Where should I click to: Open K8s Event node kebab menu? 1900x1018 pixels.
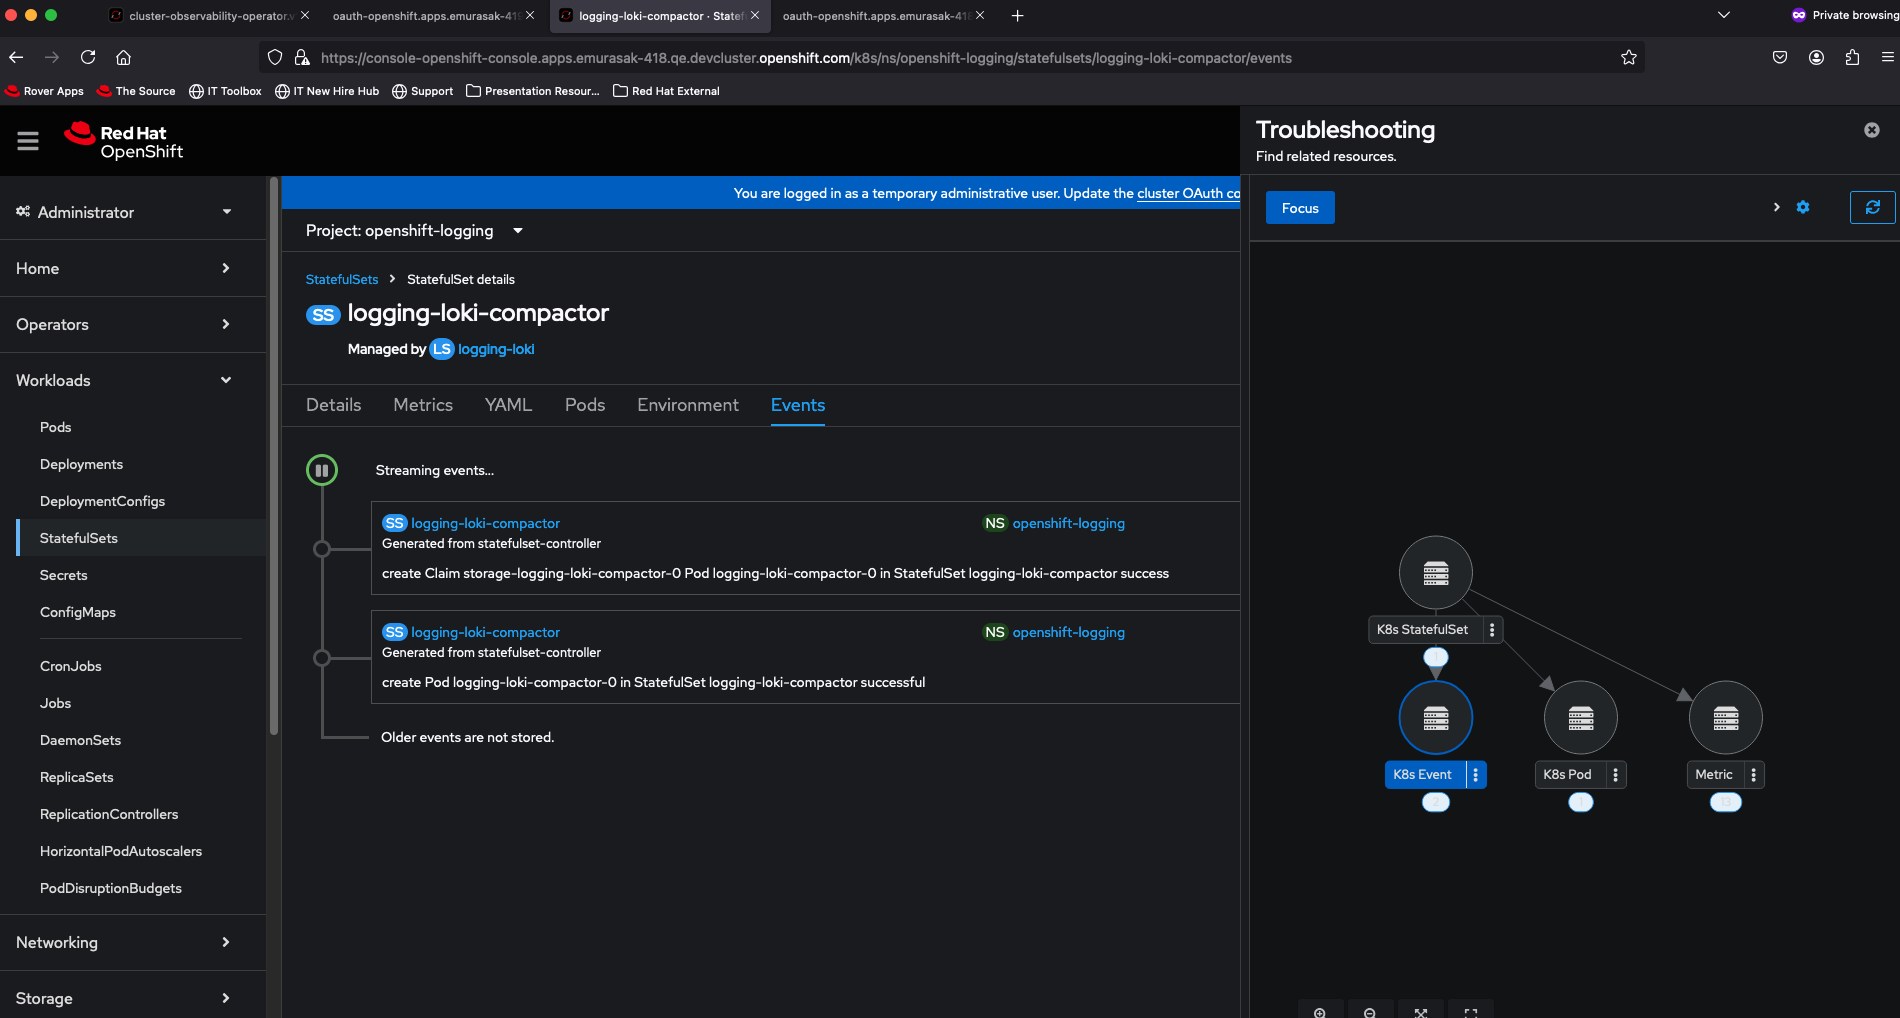click(1476, 775)
